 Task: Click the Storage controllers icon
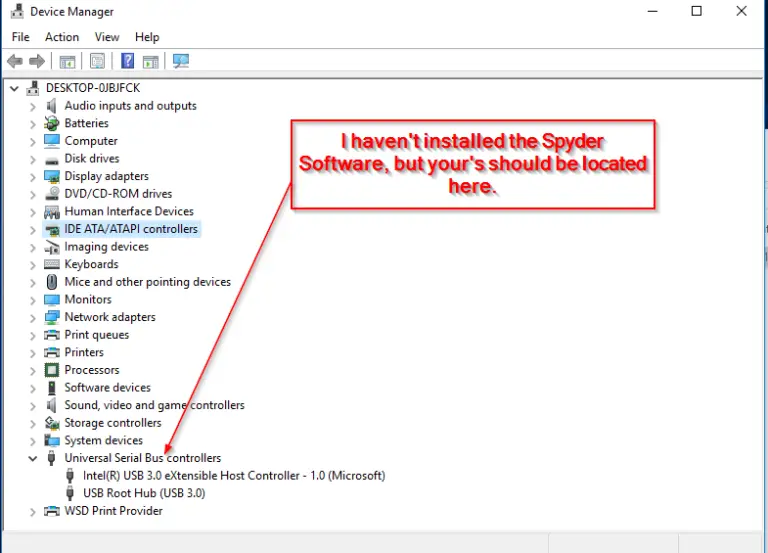tap(51, 423)
